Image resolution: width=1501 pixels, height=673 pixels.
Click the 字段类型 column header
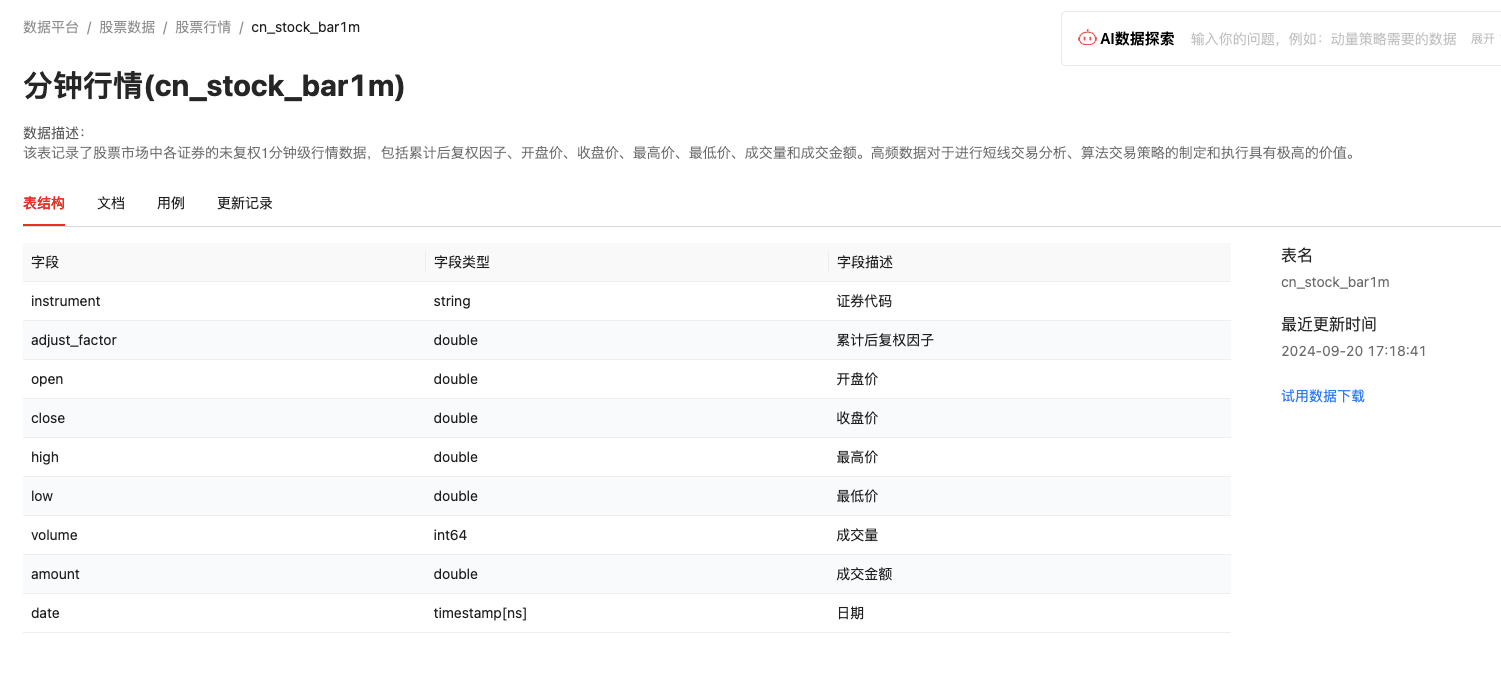[461, 262]
